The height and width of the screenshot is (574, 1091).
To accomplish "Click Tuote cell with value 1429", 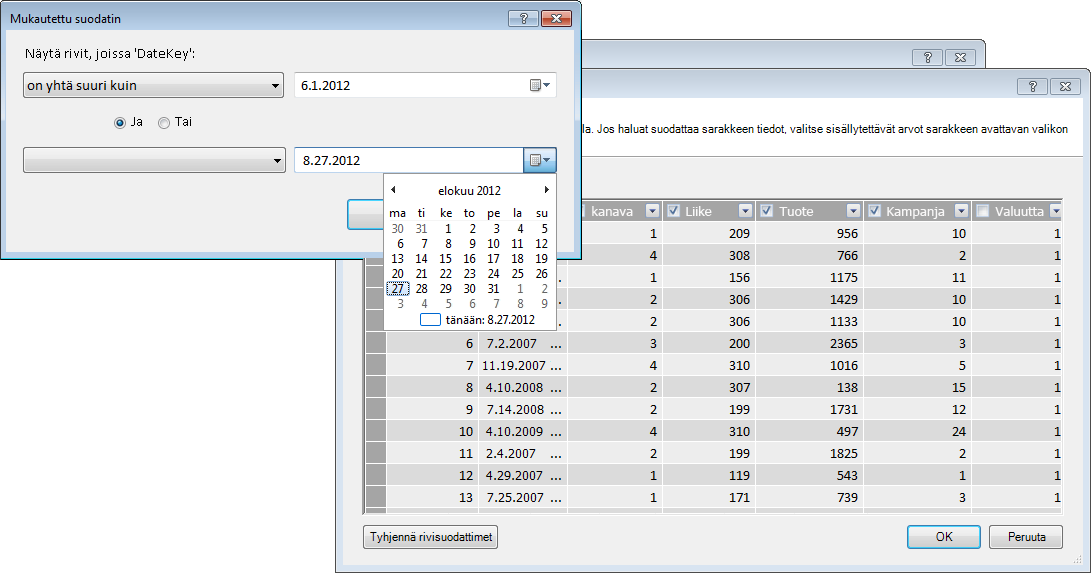I will [809, 299].
